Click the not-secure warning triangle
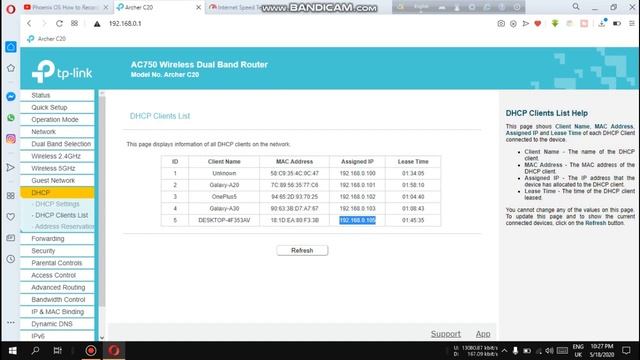640x360 pixels. 97,24
